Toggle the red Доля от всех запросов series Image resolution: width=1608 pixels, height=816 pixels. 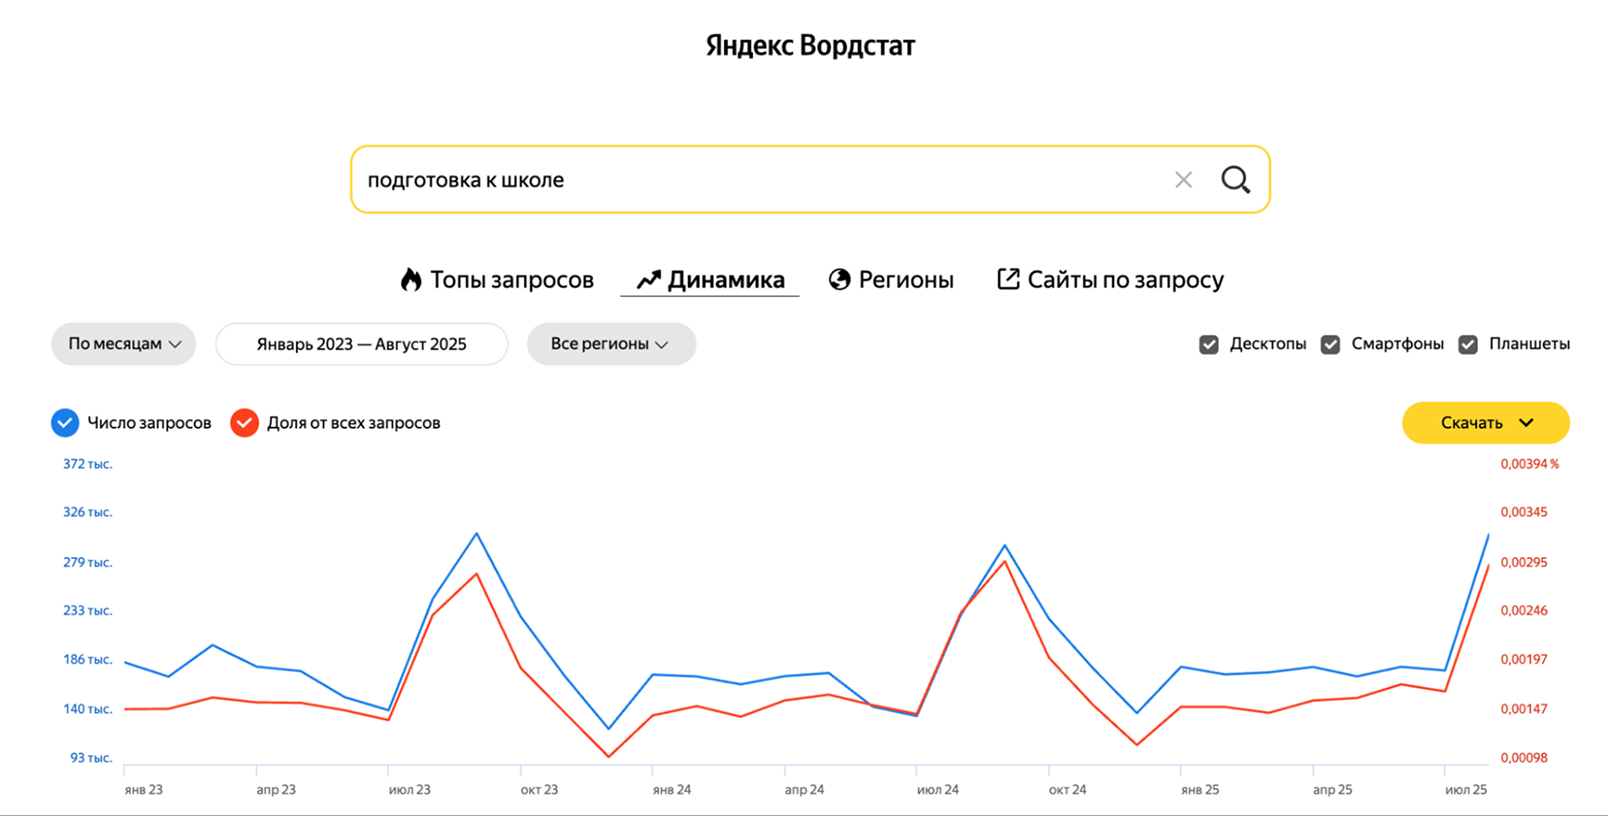[x=244, y=423]
